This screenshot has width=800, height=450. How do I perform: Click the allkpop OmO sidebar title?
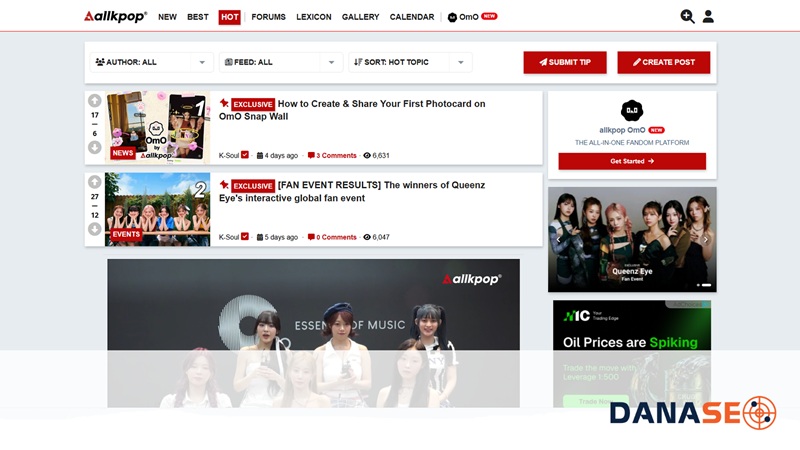click(622, 130)
